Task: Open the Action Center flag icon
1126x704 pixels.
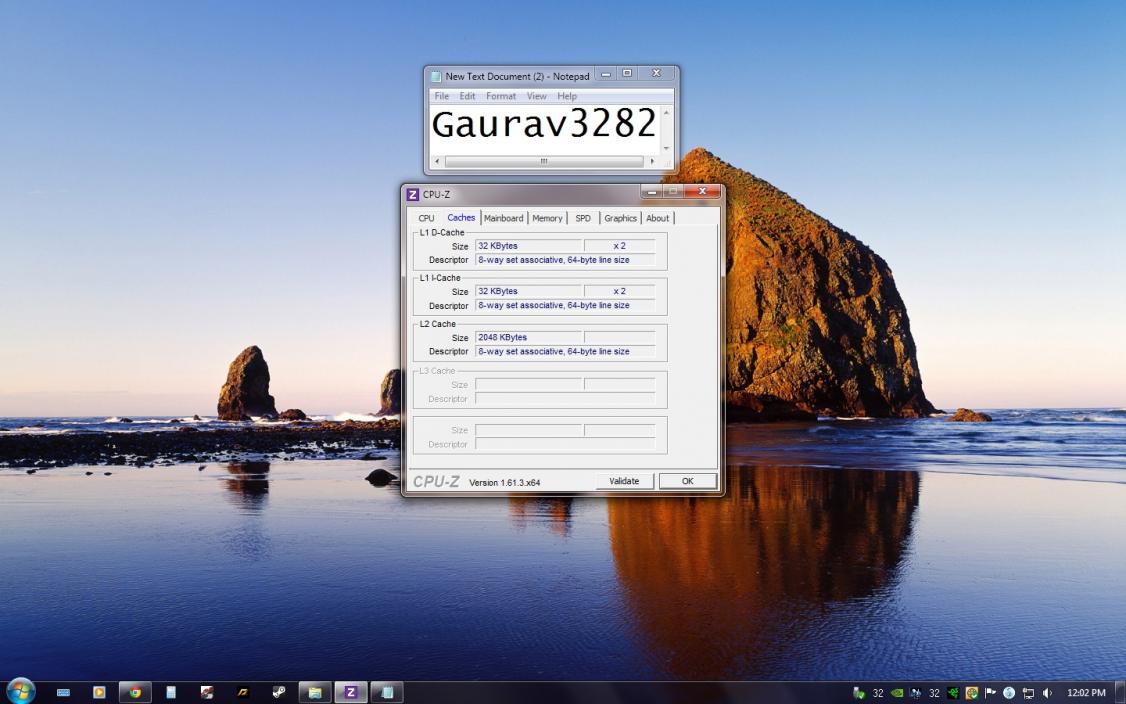Action: (x=990, y=693)
